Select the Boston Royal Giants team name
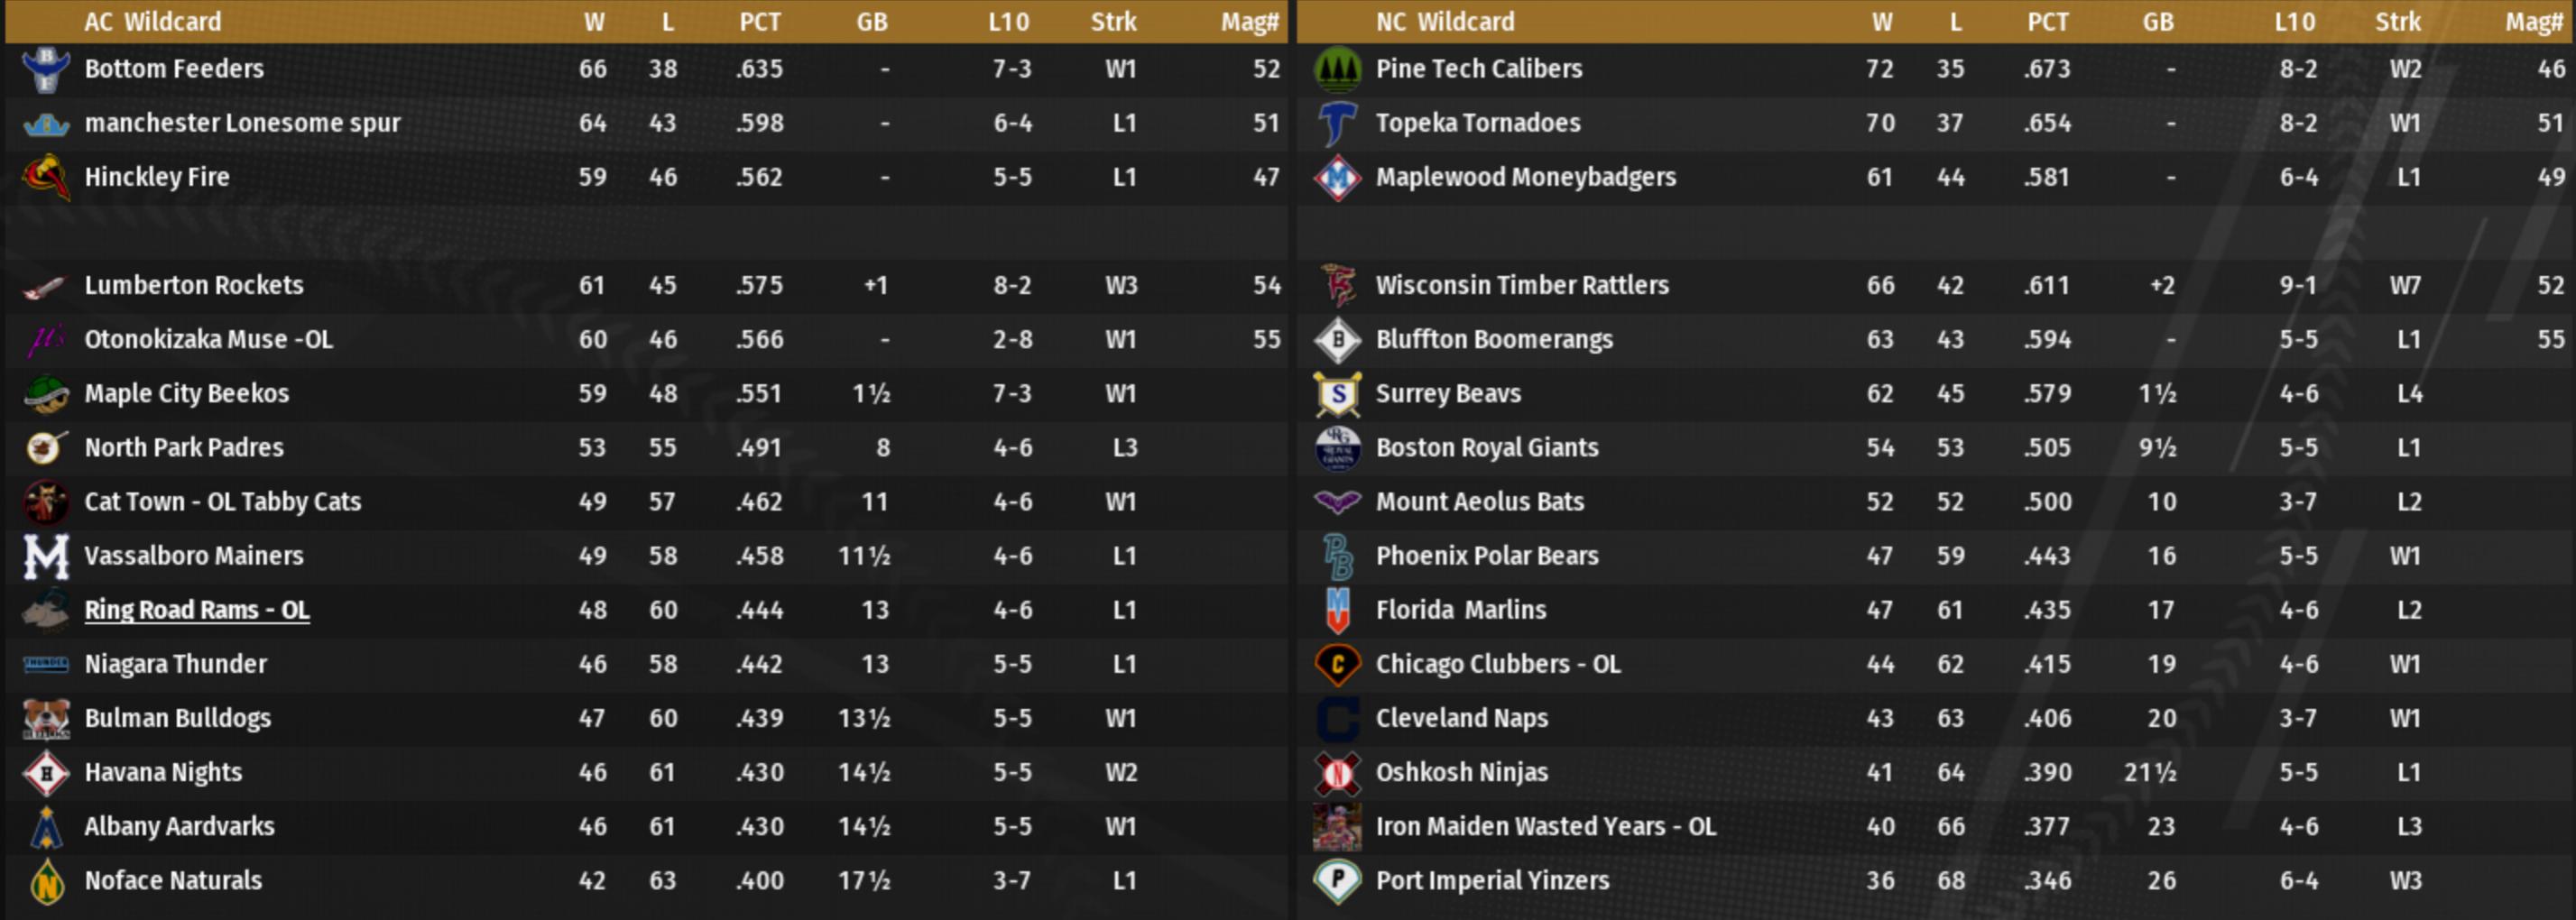 click(1487, 448)
